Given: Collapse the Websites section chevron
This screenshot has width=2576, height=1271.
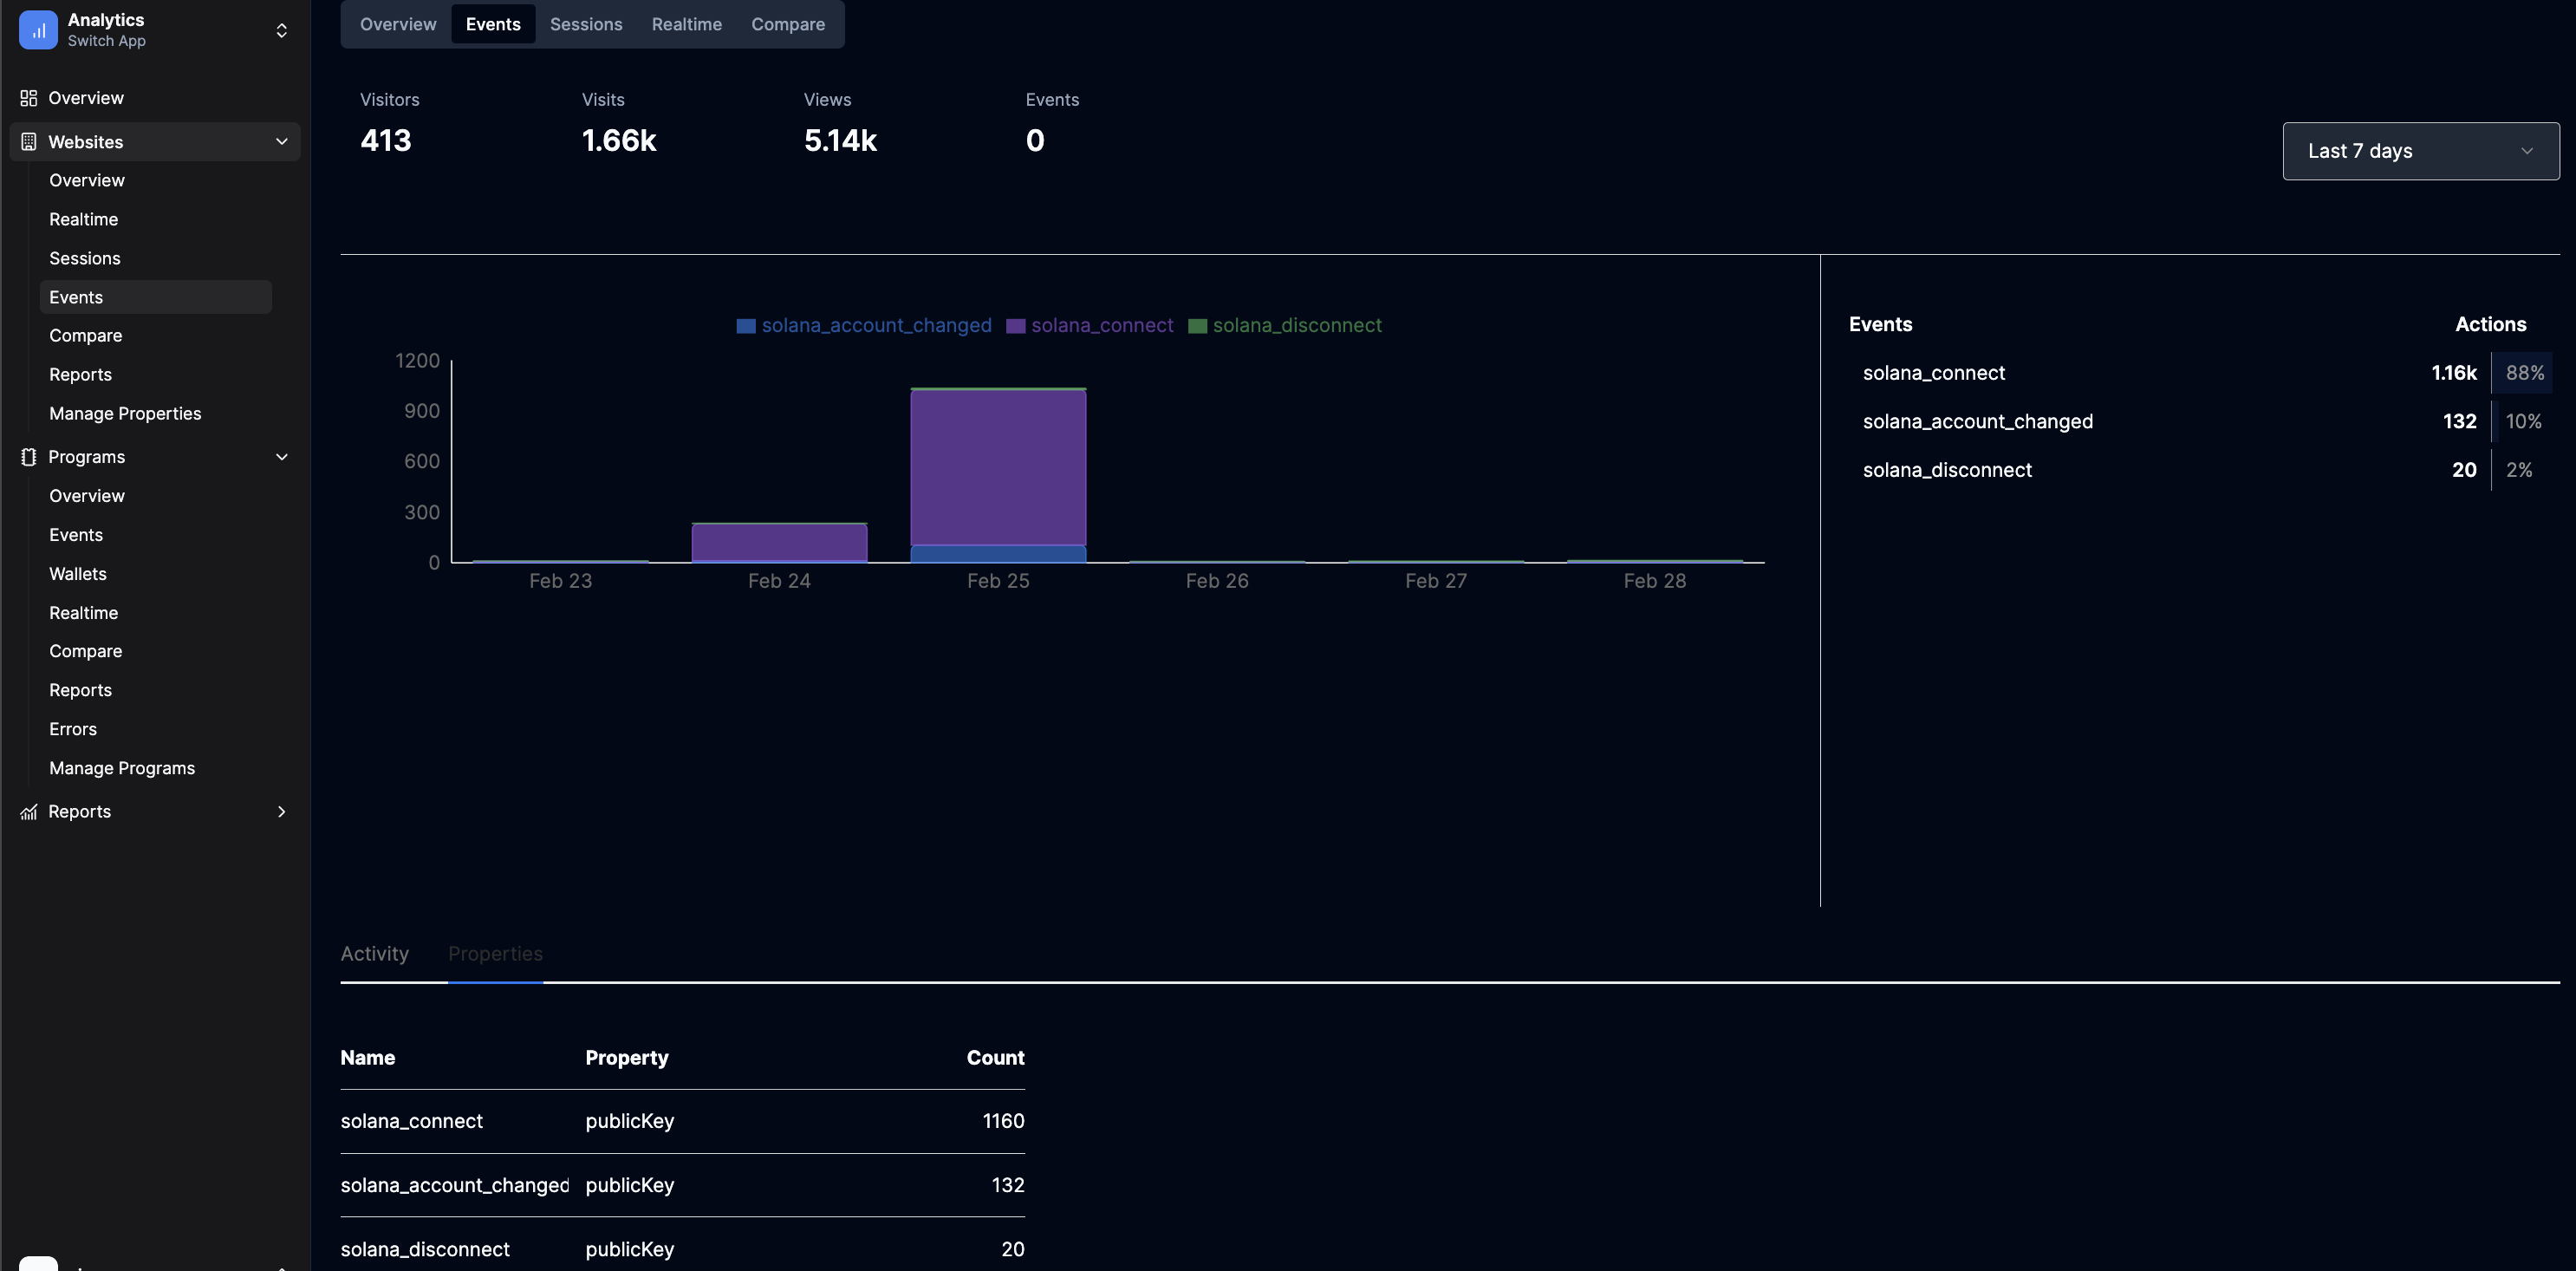Looking at the screenshot, I should click(x=282, y=142).
